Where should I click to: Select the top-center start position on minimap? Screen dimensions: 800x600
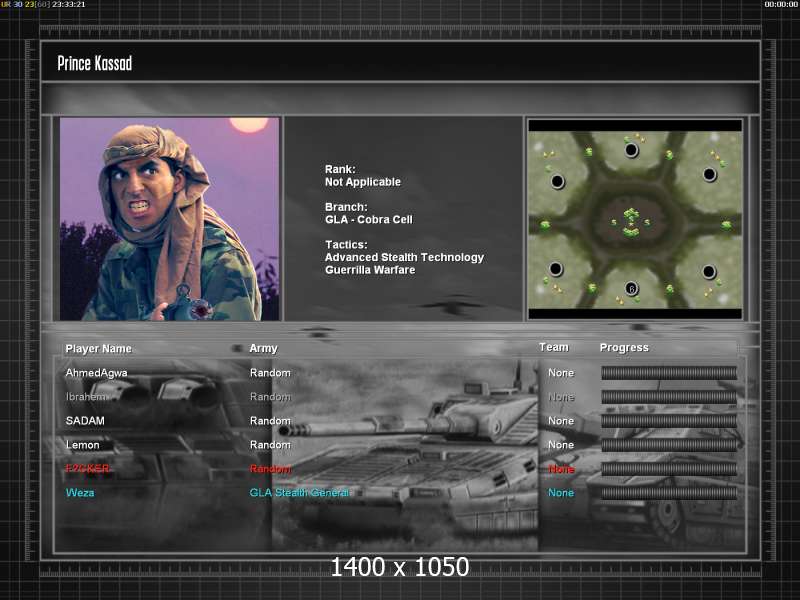point(631,151)
